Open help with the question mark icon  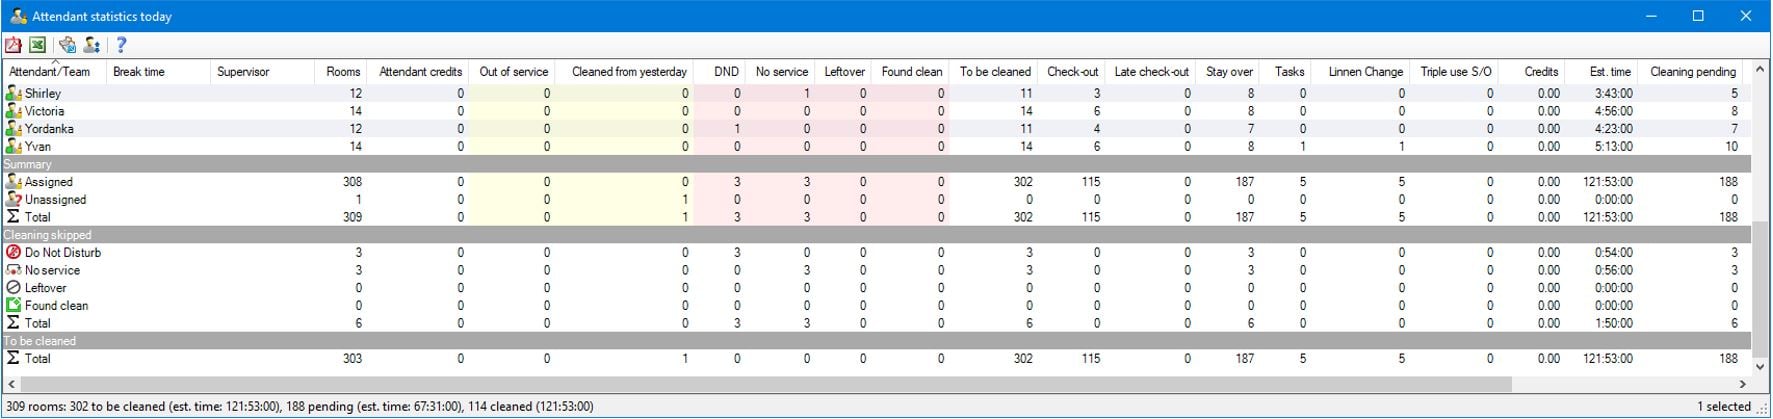pyautogui.click(x=121, y=45)
